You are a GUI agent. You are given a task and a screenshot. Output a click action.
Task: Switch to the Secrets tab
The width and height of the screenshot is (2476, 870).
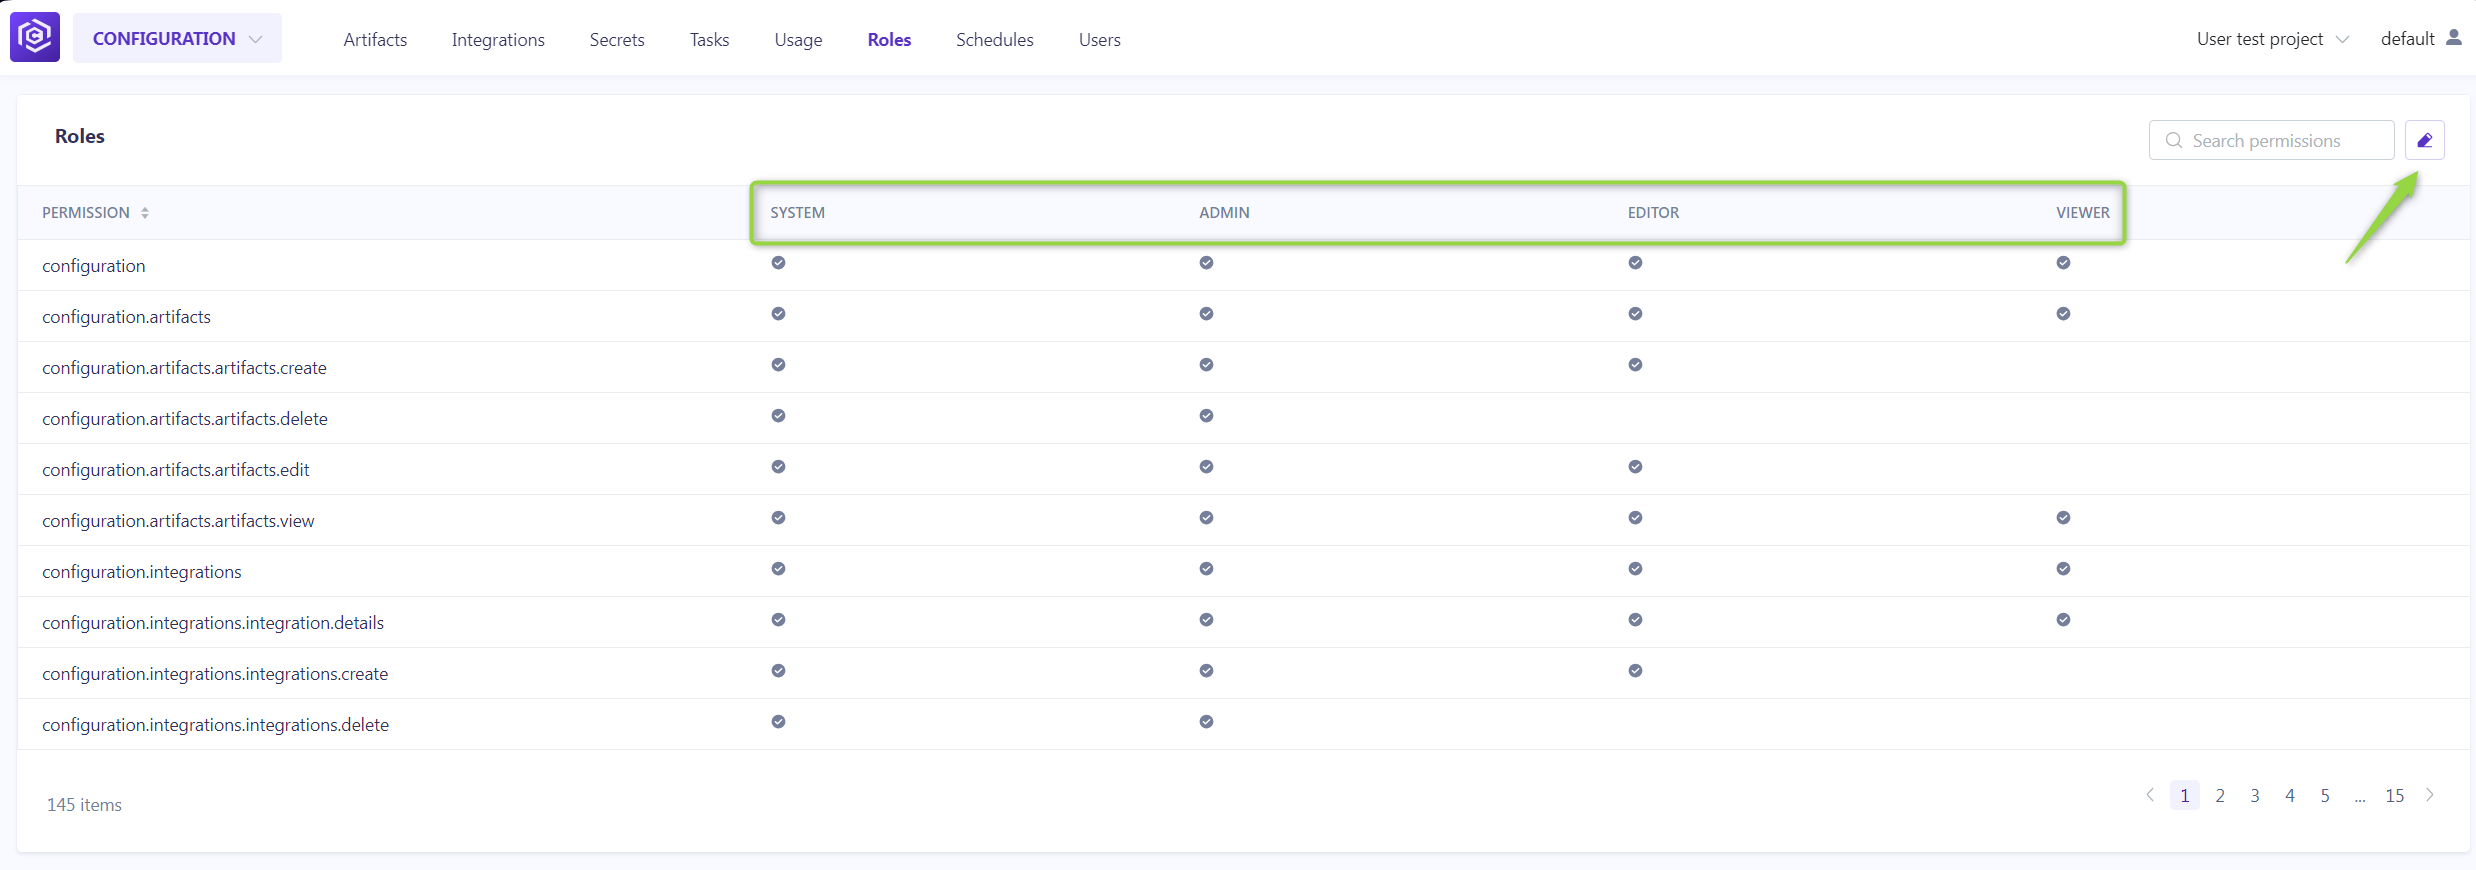[617, 40]
